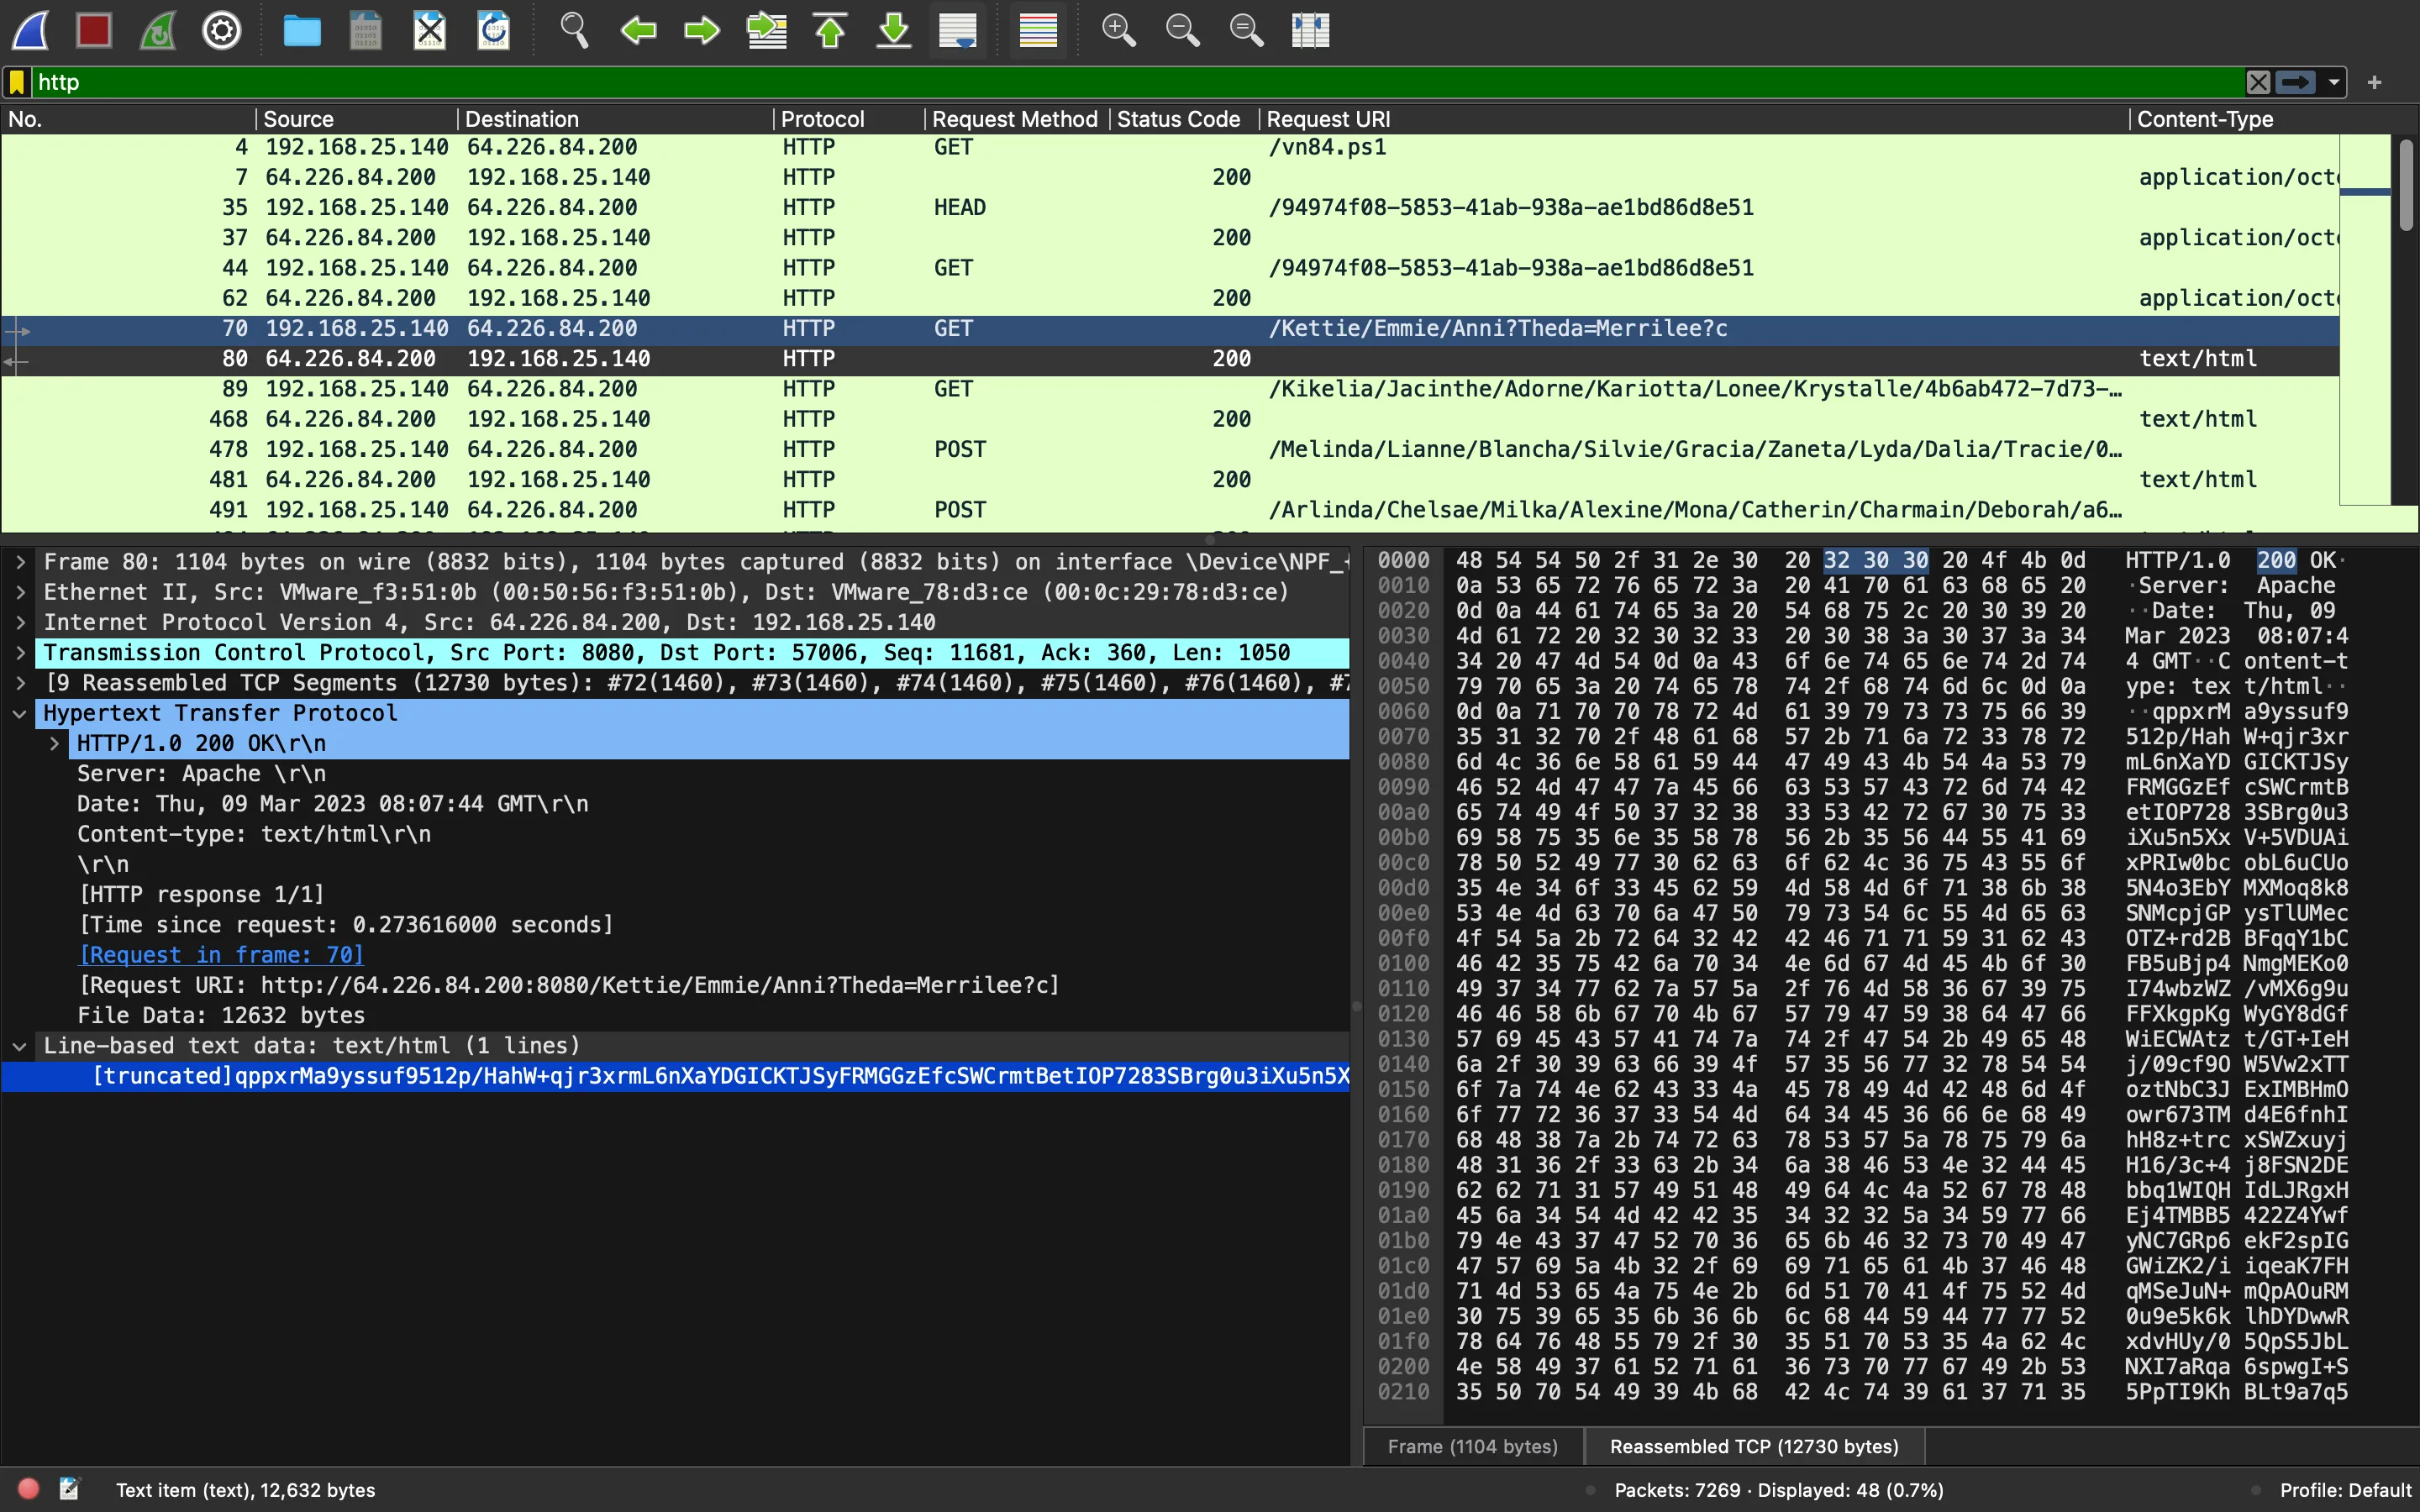Apply the display filter arrow
The image size is (2420, 1512).
pos(2295,82)
